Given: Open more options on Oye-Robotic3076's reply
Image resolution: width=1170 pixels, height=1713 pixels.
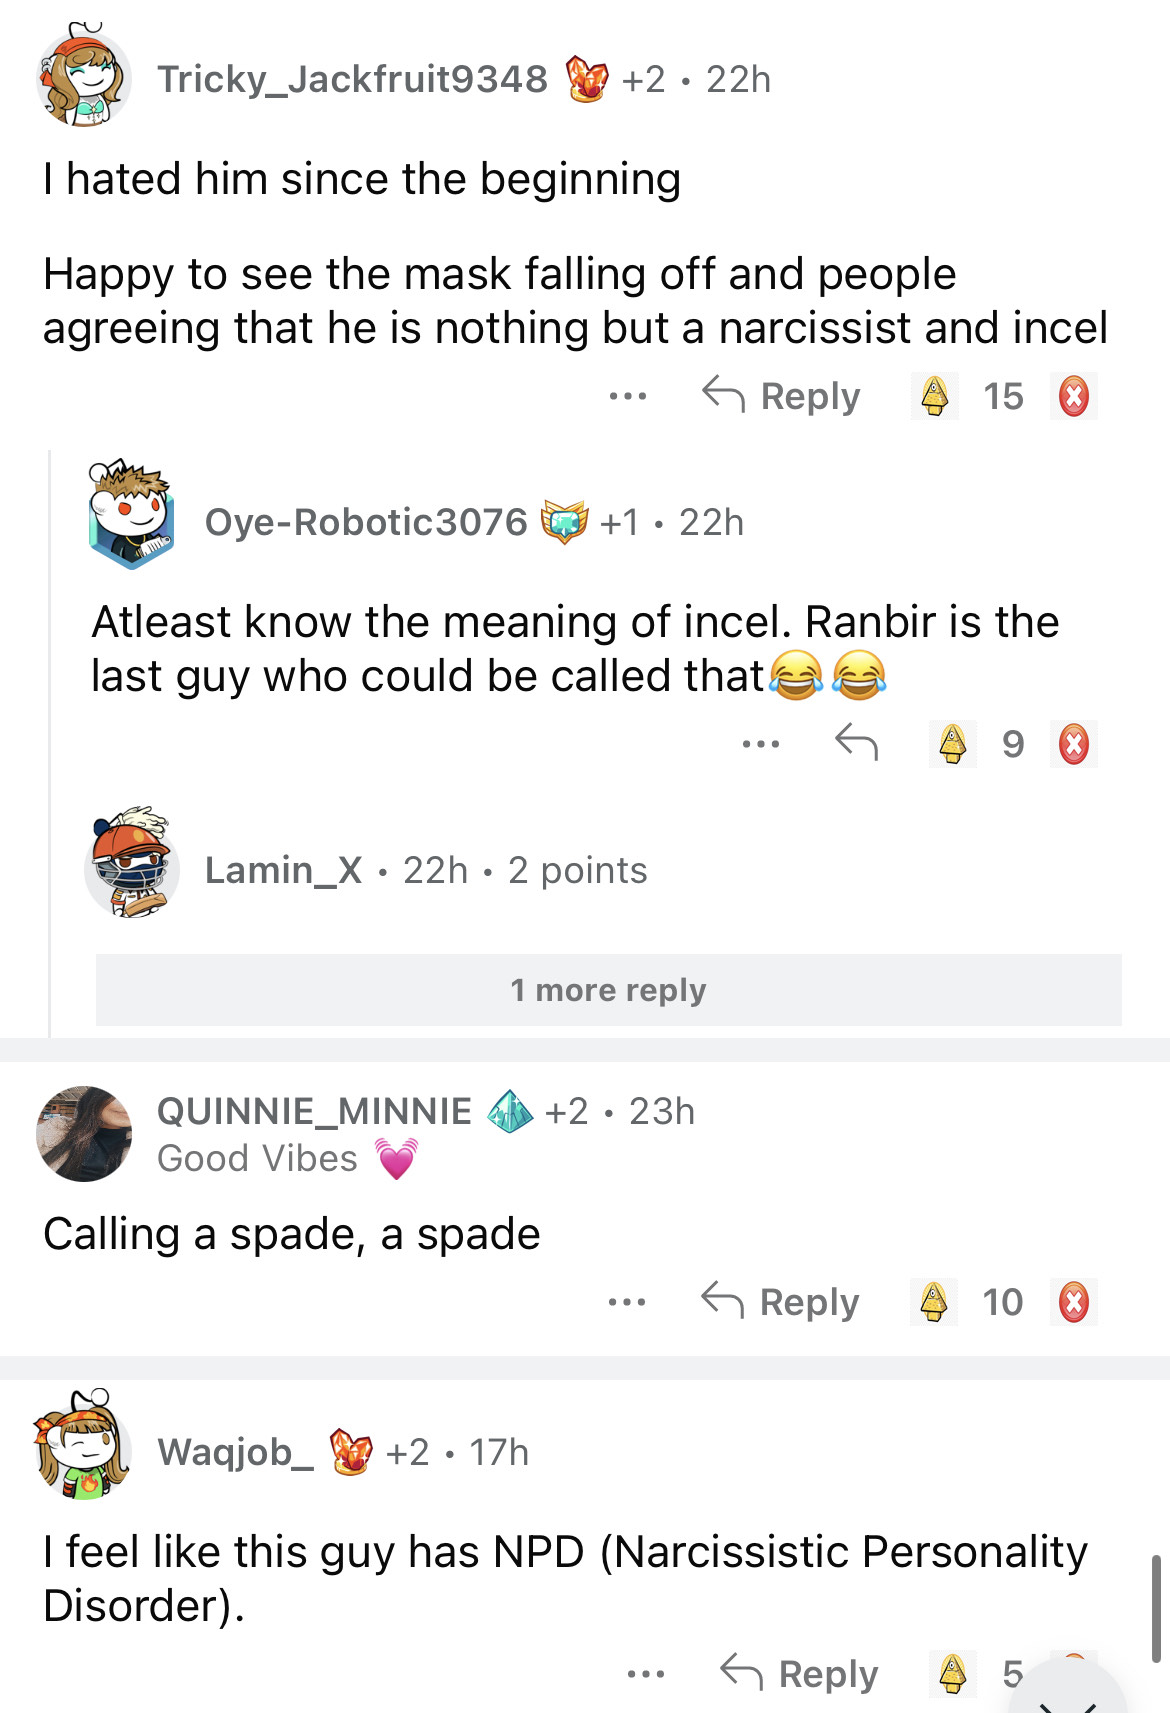Looking at the screenshot, I should coord(760,744).
